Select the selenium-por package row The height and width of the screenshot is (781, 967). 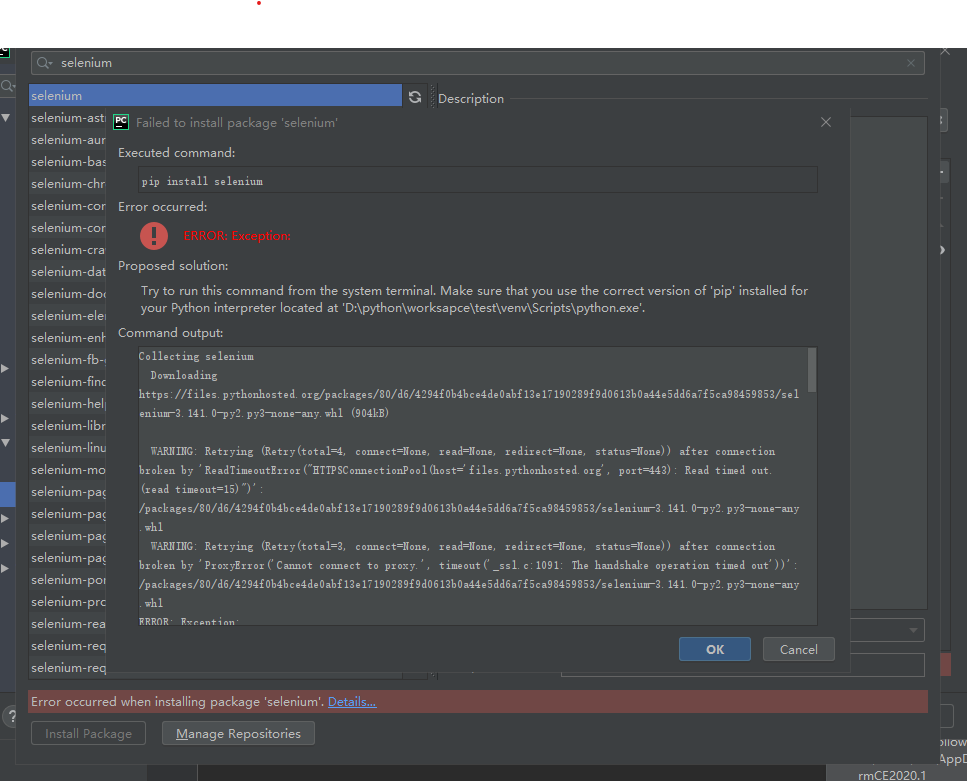click(68, 580)
